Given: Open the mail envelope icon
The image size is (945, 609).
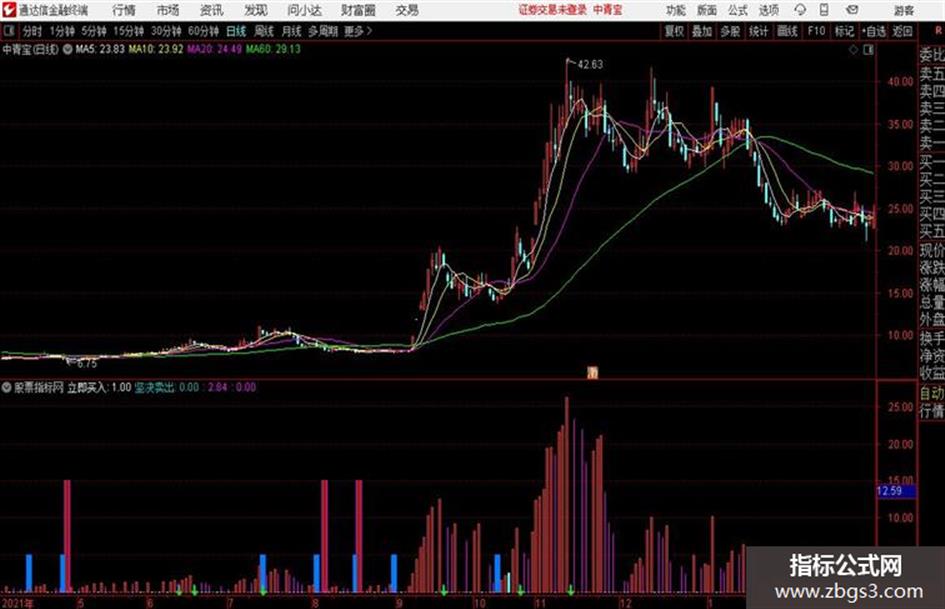Looking at the screenshot, I should pos(852,10).
